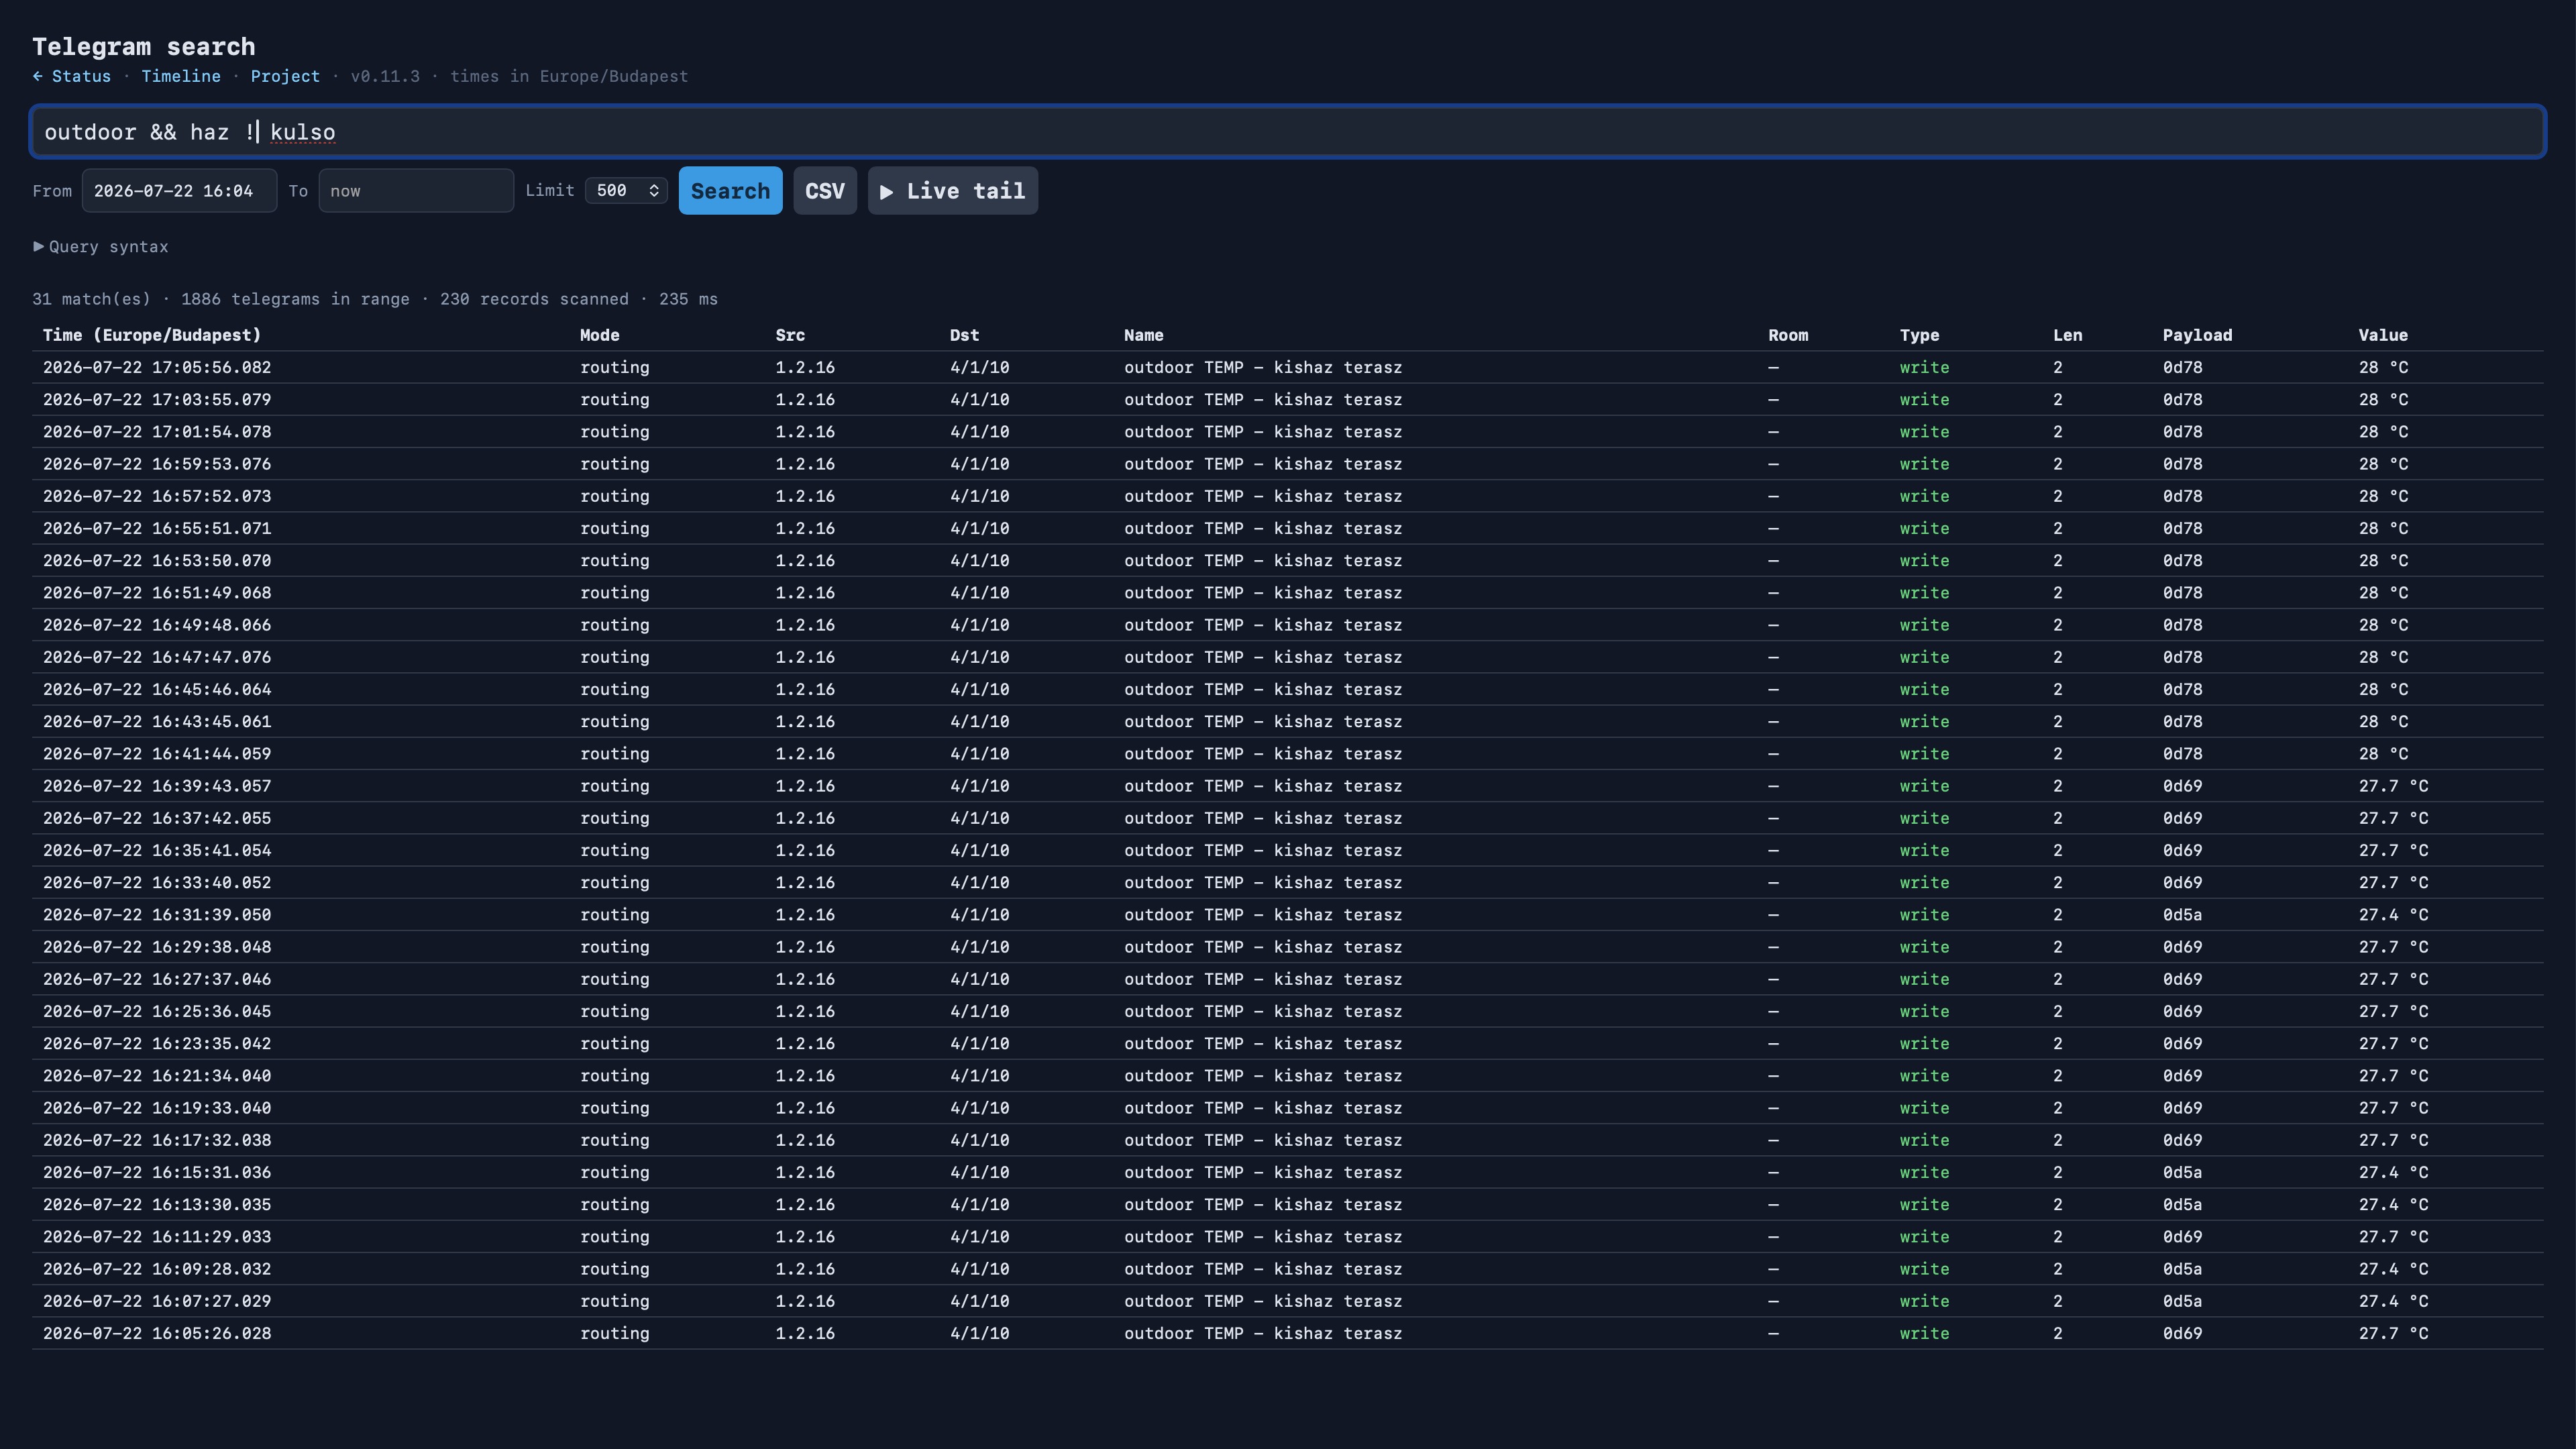This screenshot has height=1449, width=2576.
Task: Click Value 27.4 °C in 16:09:28.032 row
Action: click(2393, 1269)
